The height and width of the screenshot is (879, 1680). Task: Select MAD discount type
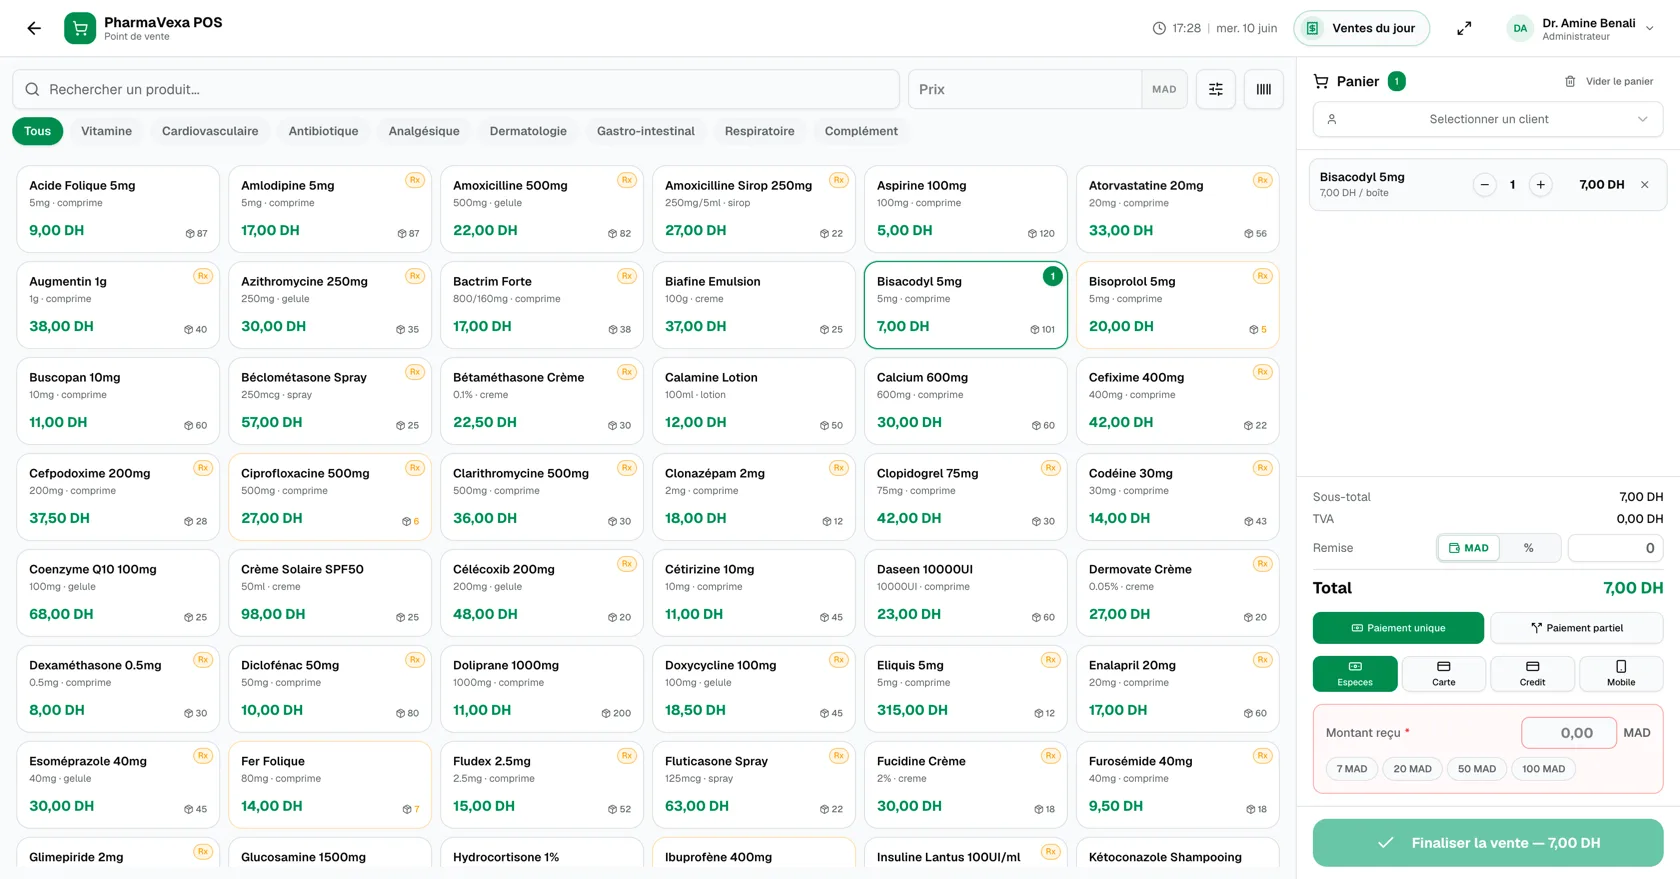pyautogui.click(x=1469, y=548)
